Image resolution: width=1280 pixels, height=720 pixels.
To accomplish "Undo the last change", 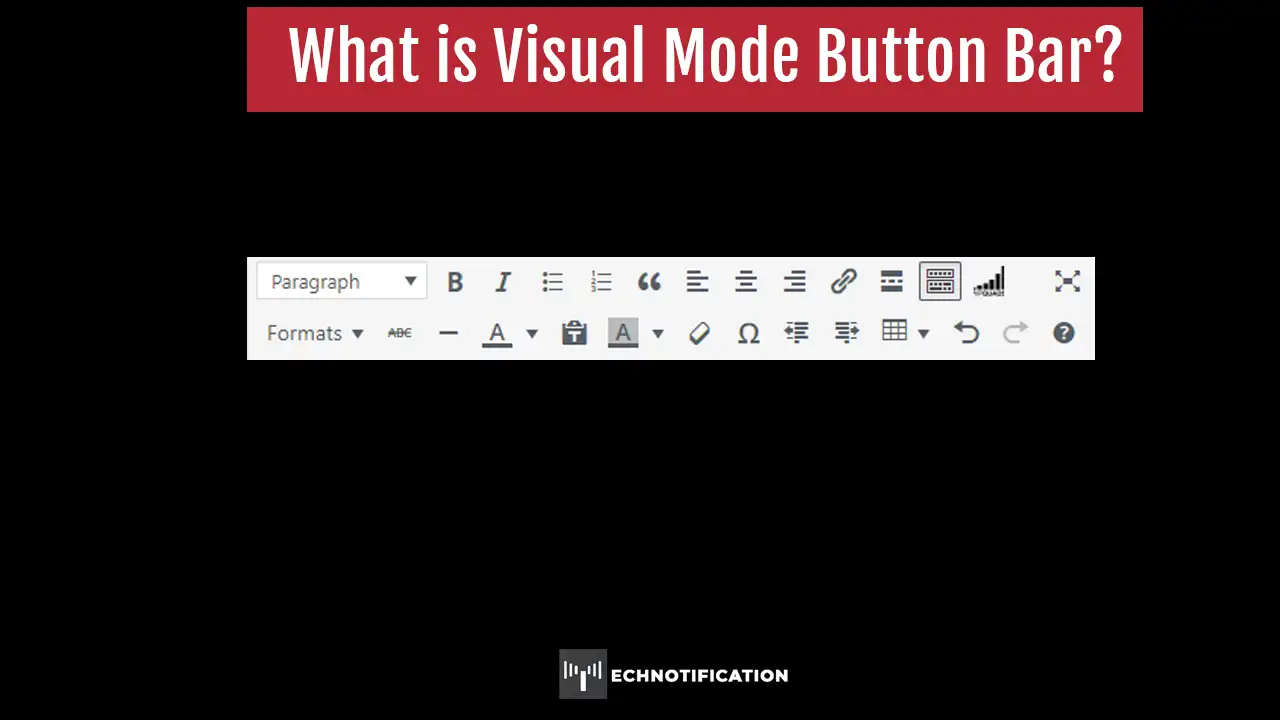I will pos(966,333).
